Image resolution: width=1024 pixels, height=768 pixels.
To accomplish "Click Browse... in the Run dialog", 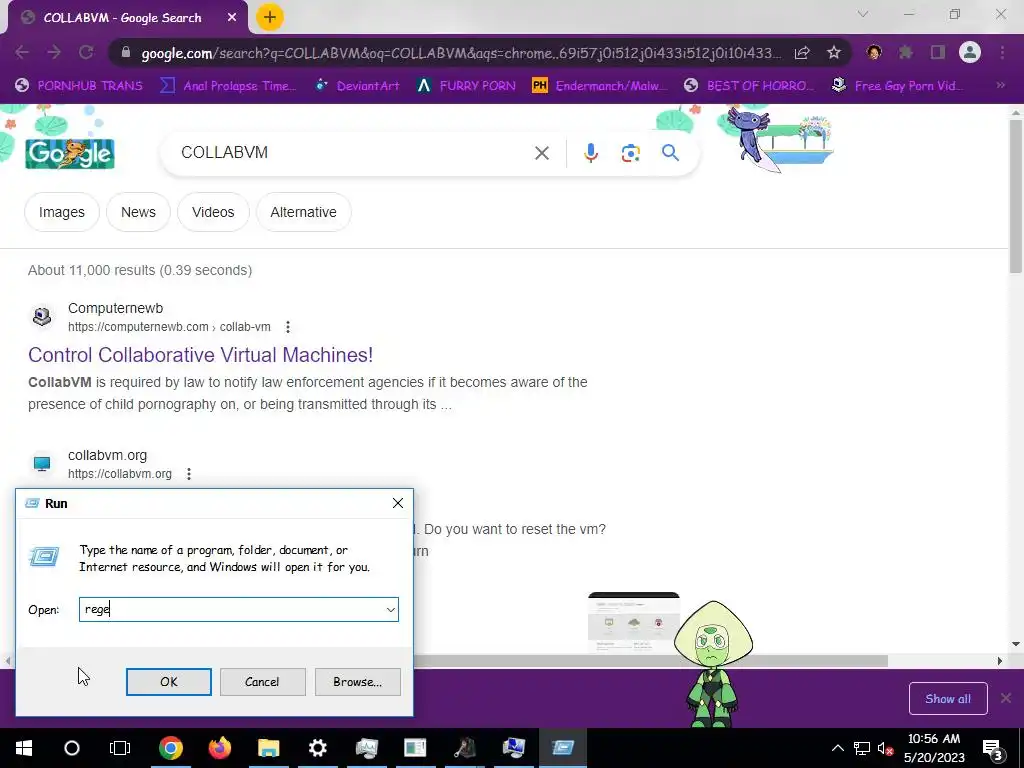I will click(x=357, y=682).
